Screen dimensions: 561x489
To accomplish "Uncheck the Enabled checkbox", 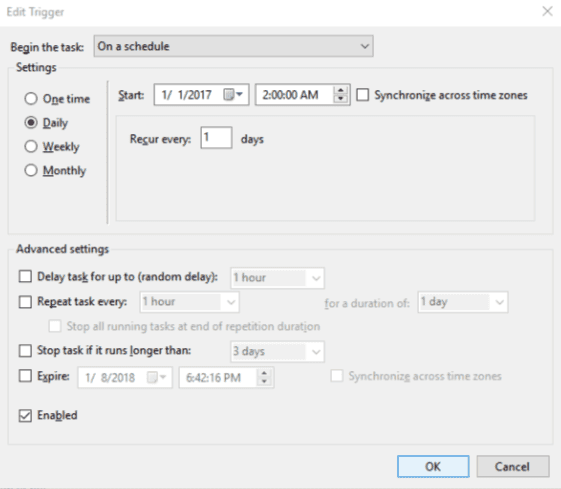I will pos(25,415).
